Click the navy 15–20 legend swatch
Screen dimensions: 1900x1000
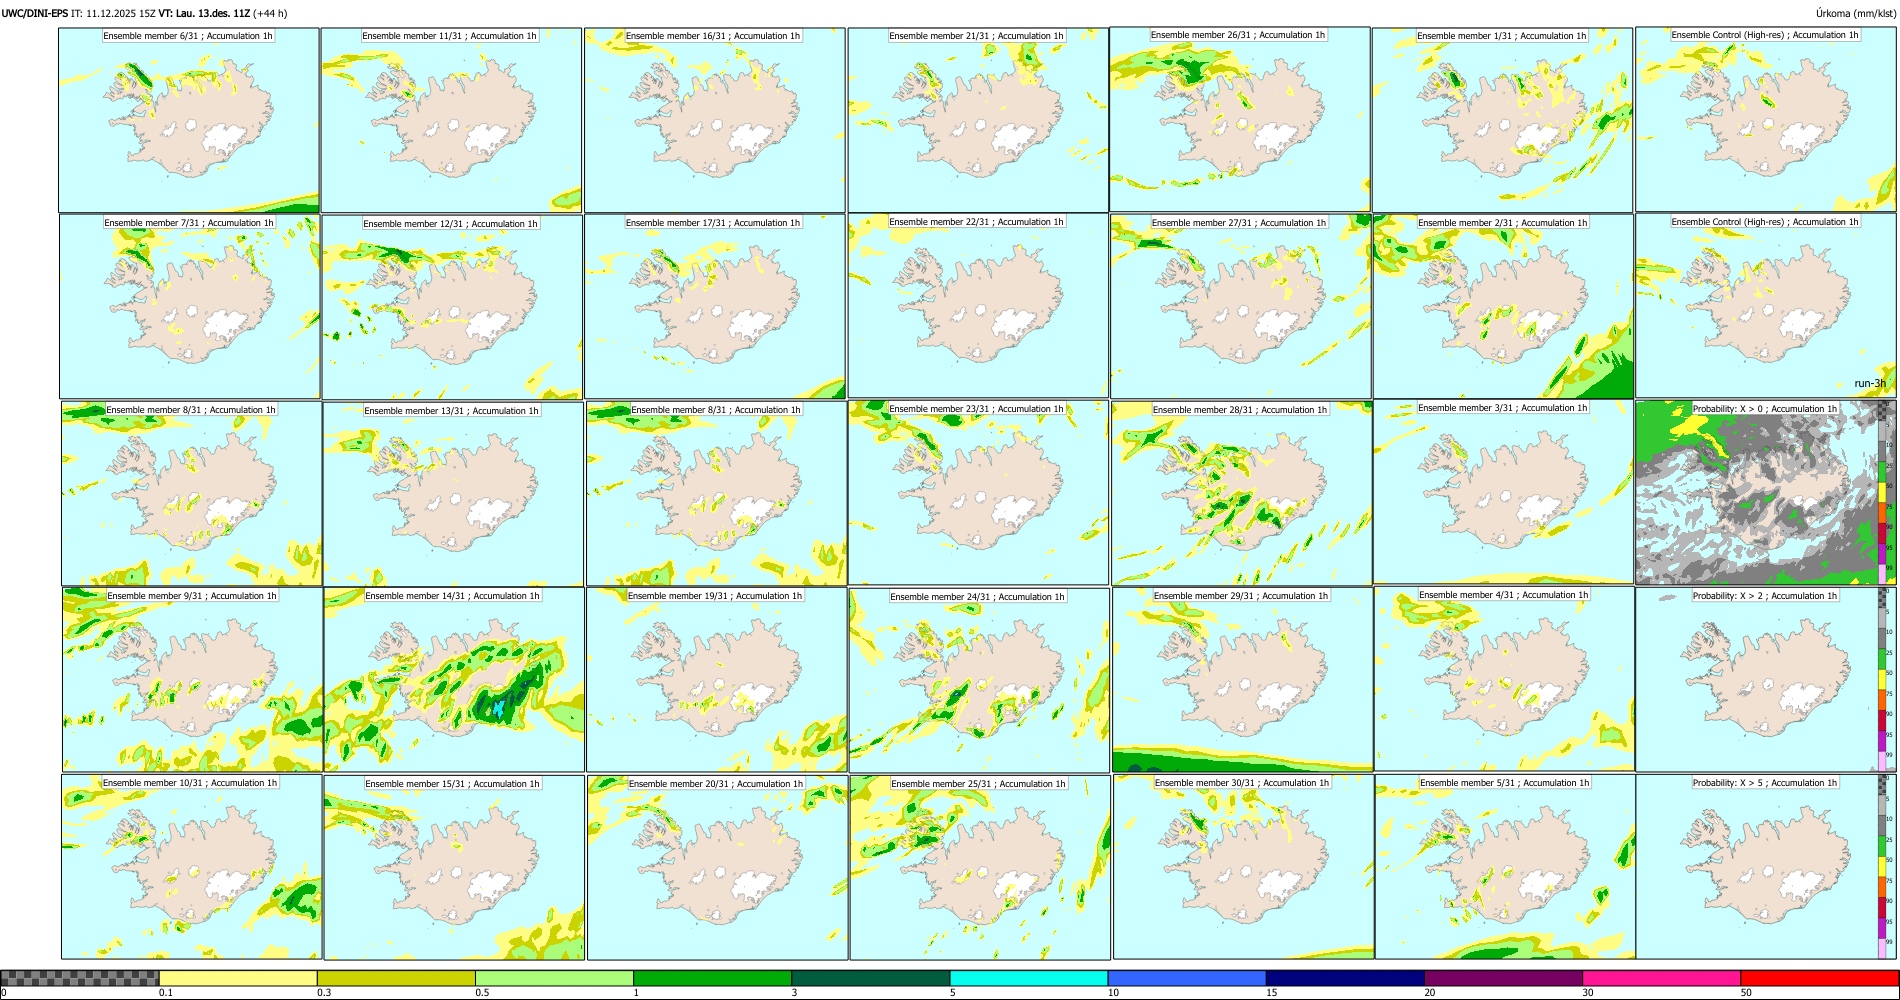point(1345,978)
